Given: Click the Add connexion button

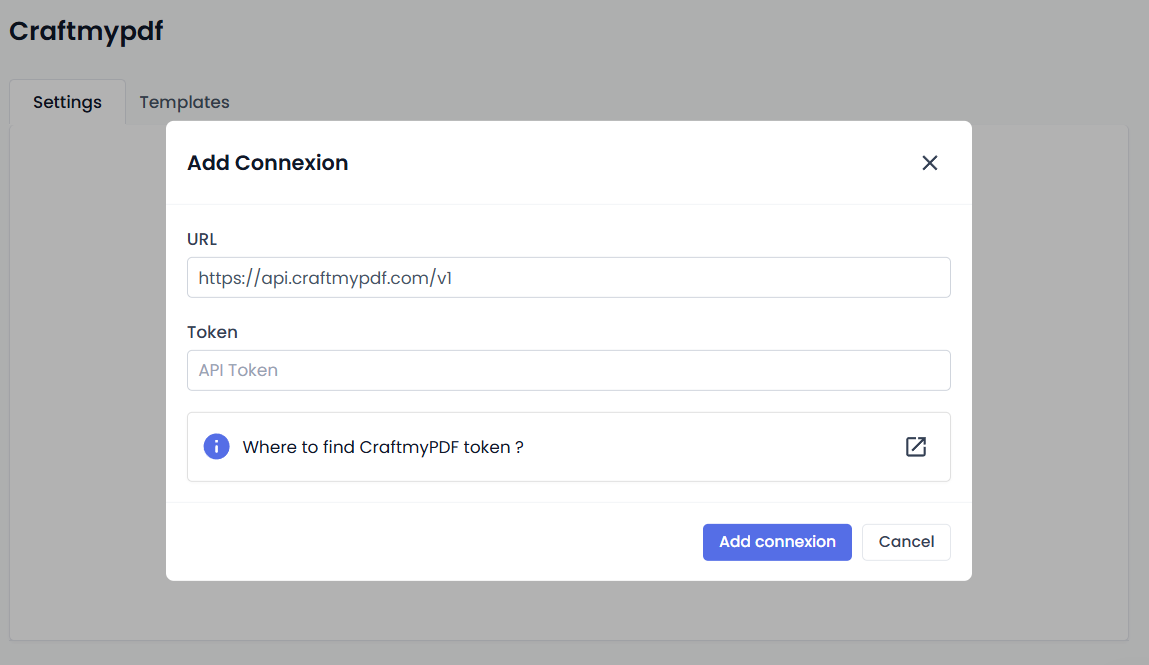Looking at the screenshot, I should click(777, 542).
